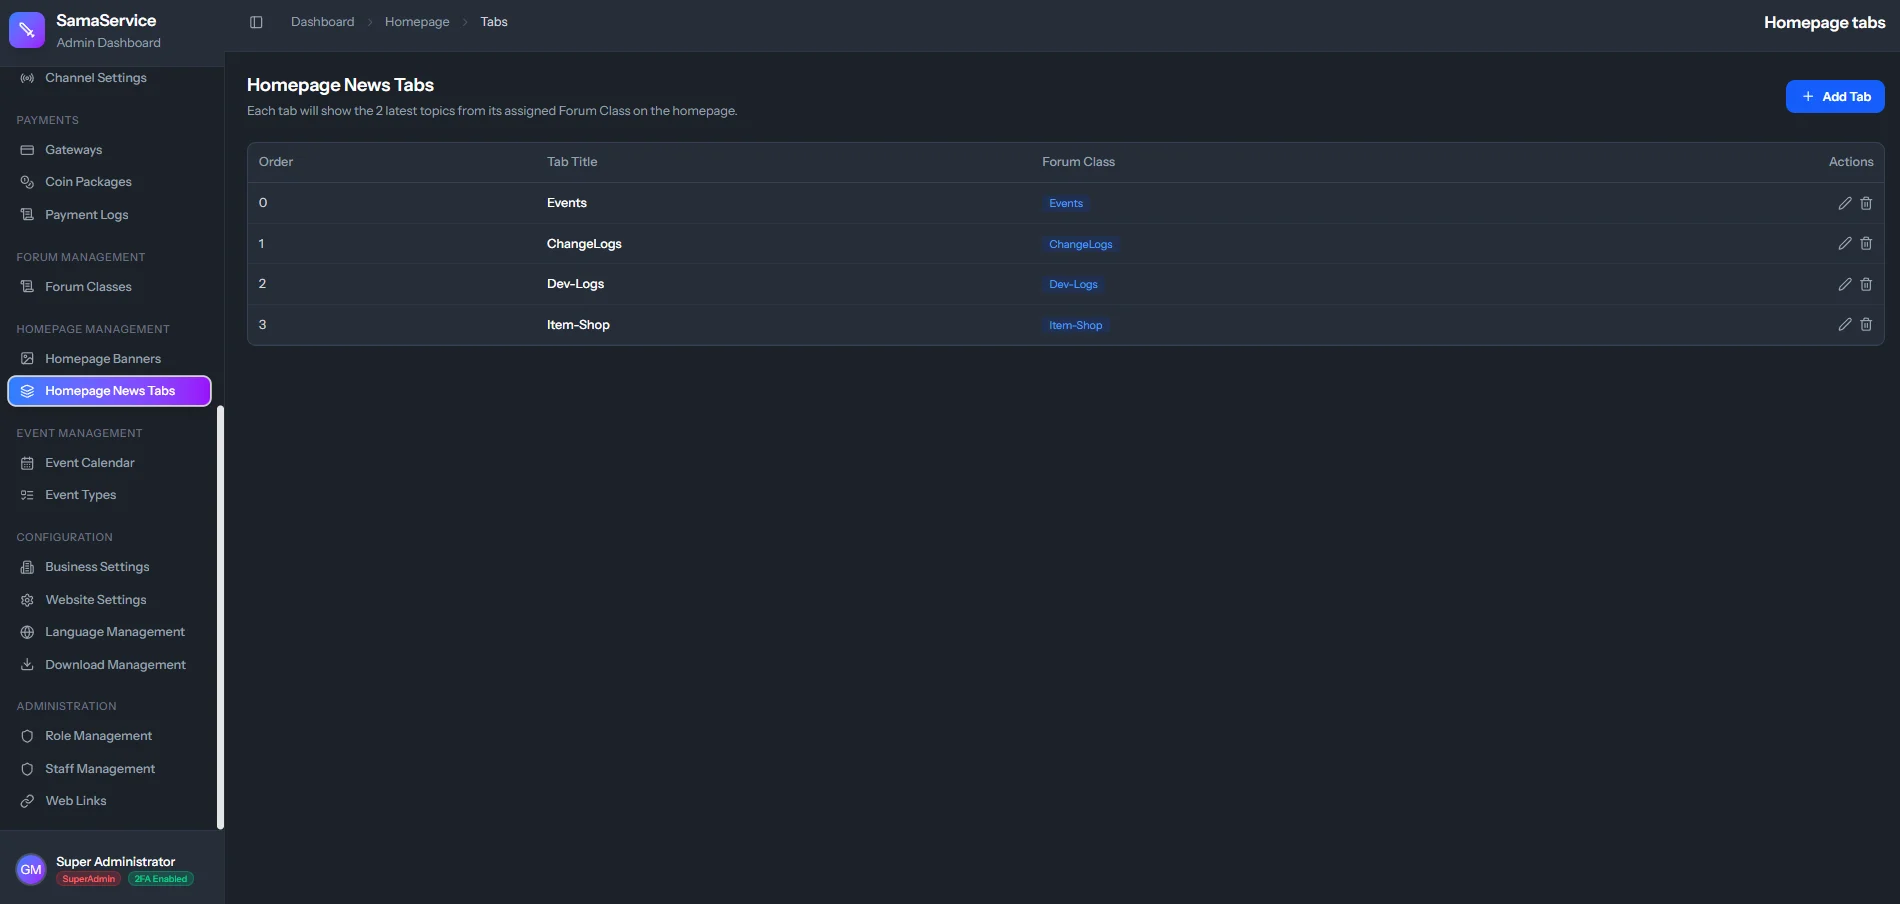Screen dimensions: 1900x904
Task: Go to Dashboard breadcrumb link
Action: pos(322,22)
